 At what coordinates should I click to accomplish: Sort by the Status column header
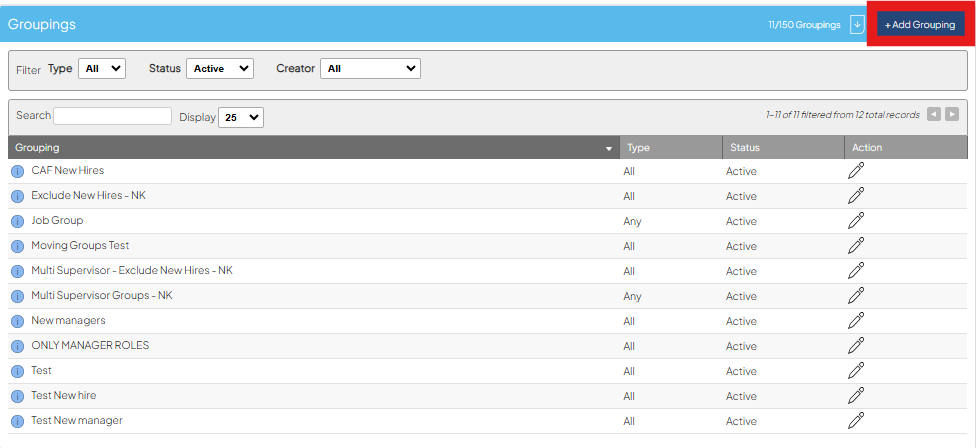click(783, 147)
